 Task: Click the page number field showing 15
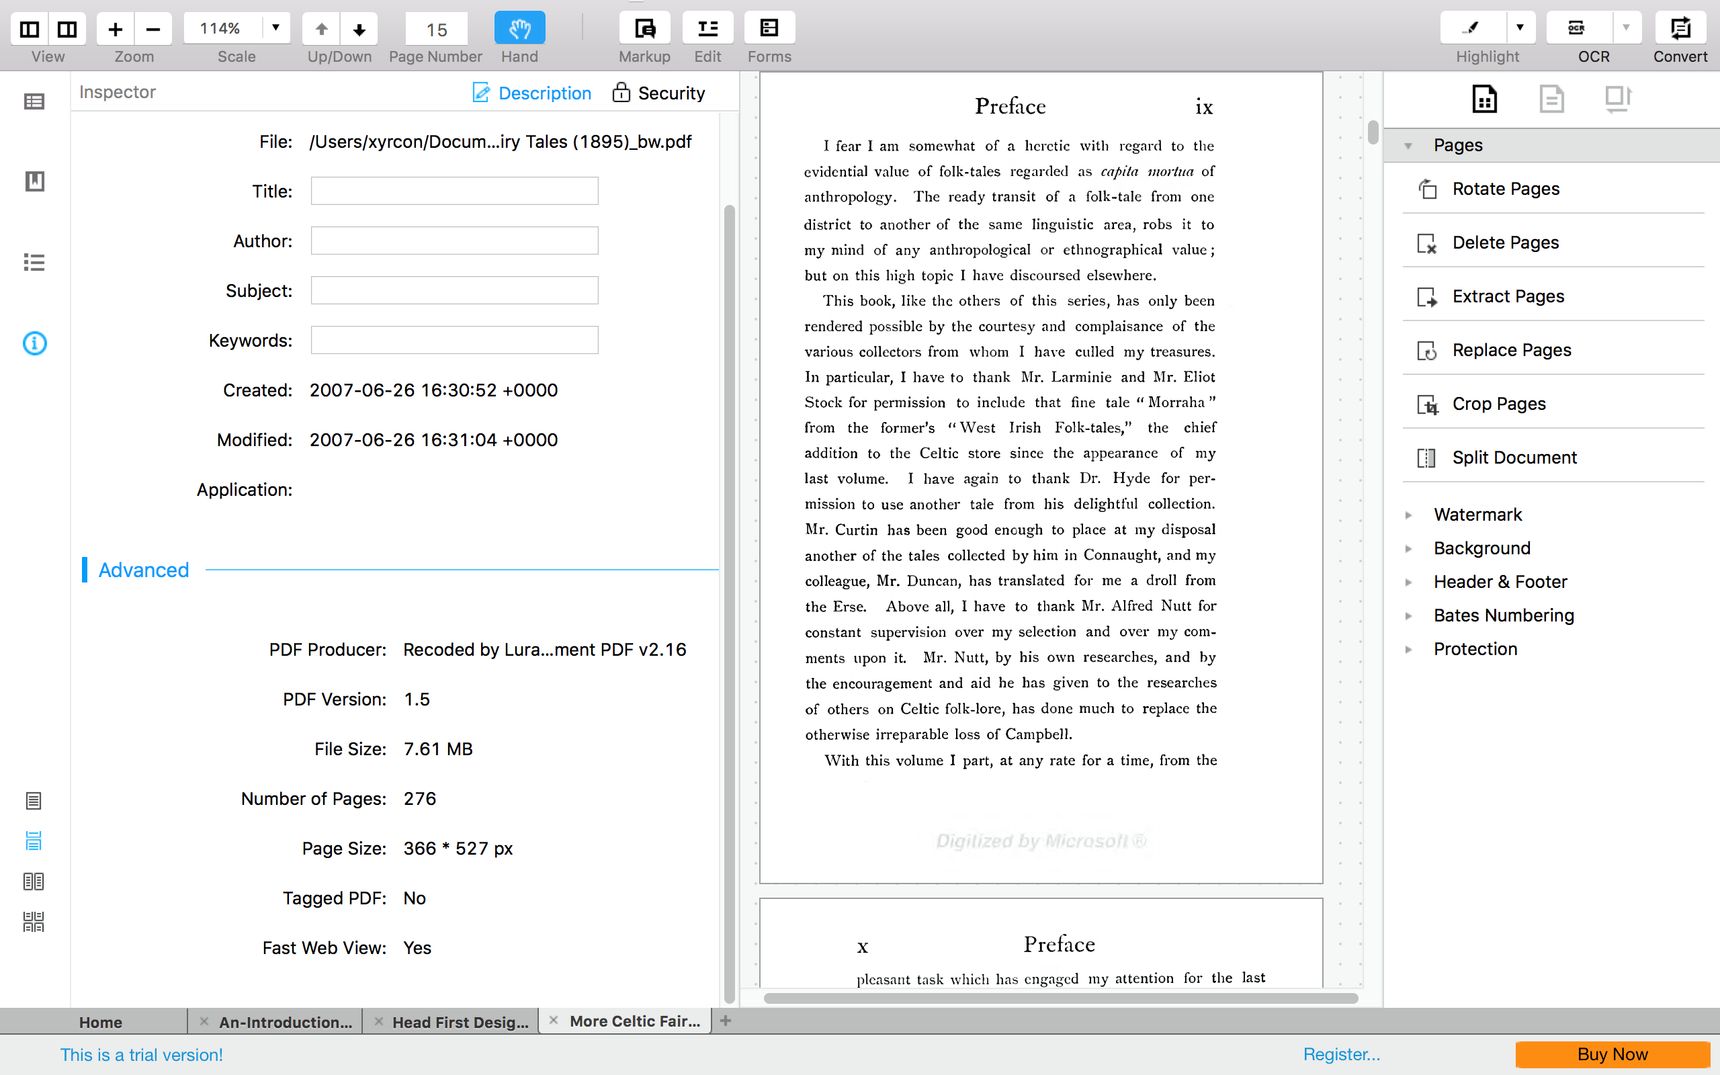pos(436,29)
